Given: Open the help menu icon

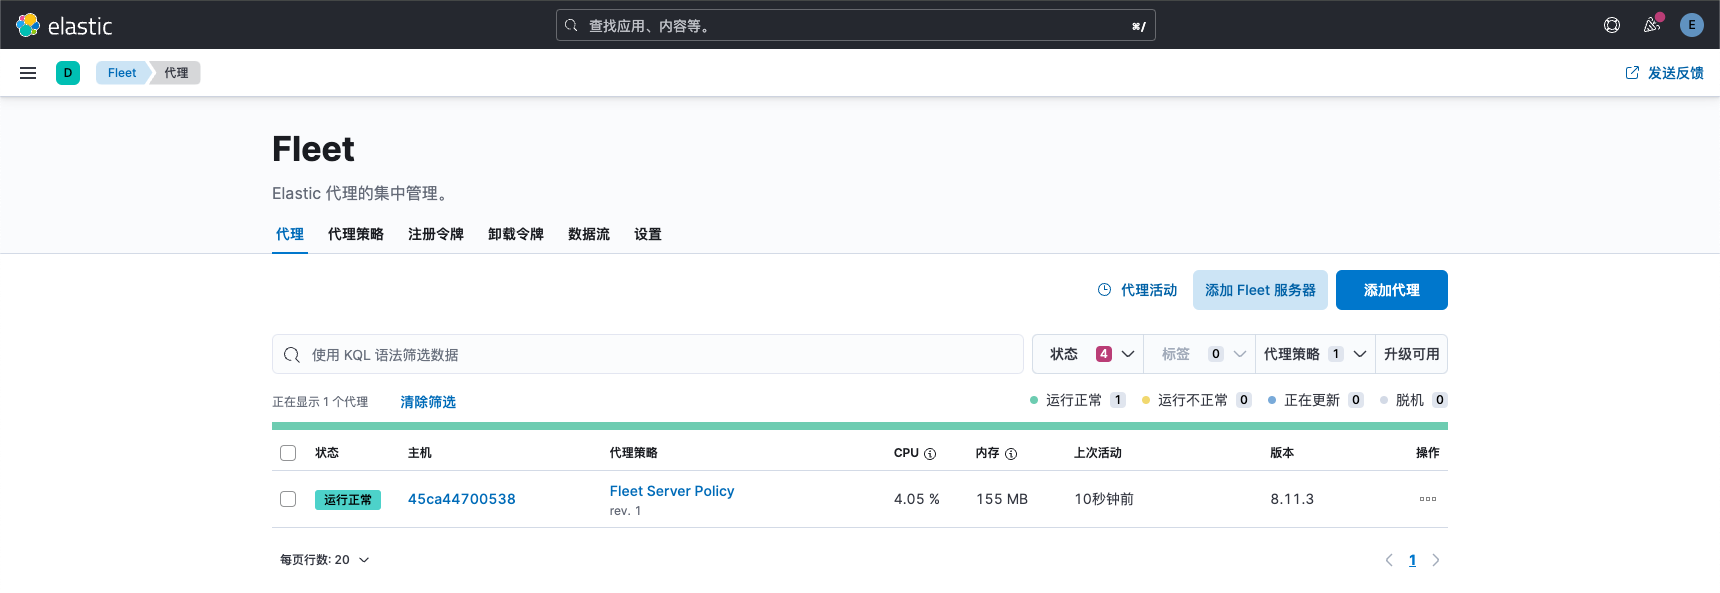Looking at the screenshot, I should 1612,25.
